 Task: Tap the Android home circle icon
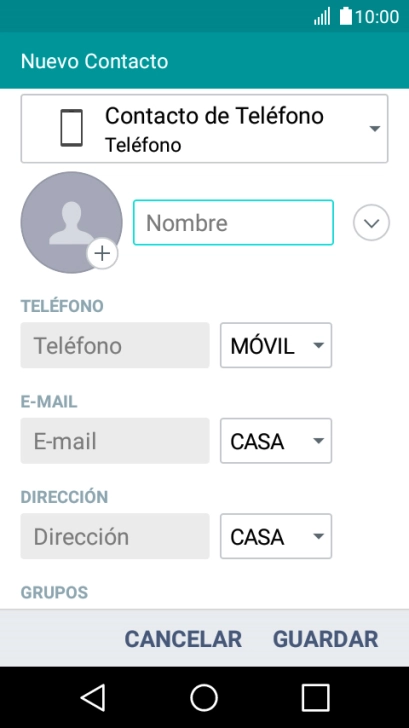(x=204, y=697)
